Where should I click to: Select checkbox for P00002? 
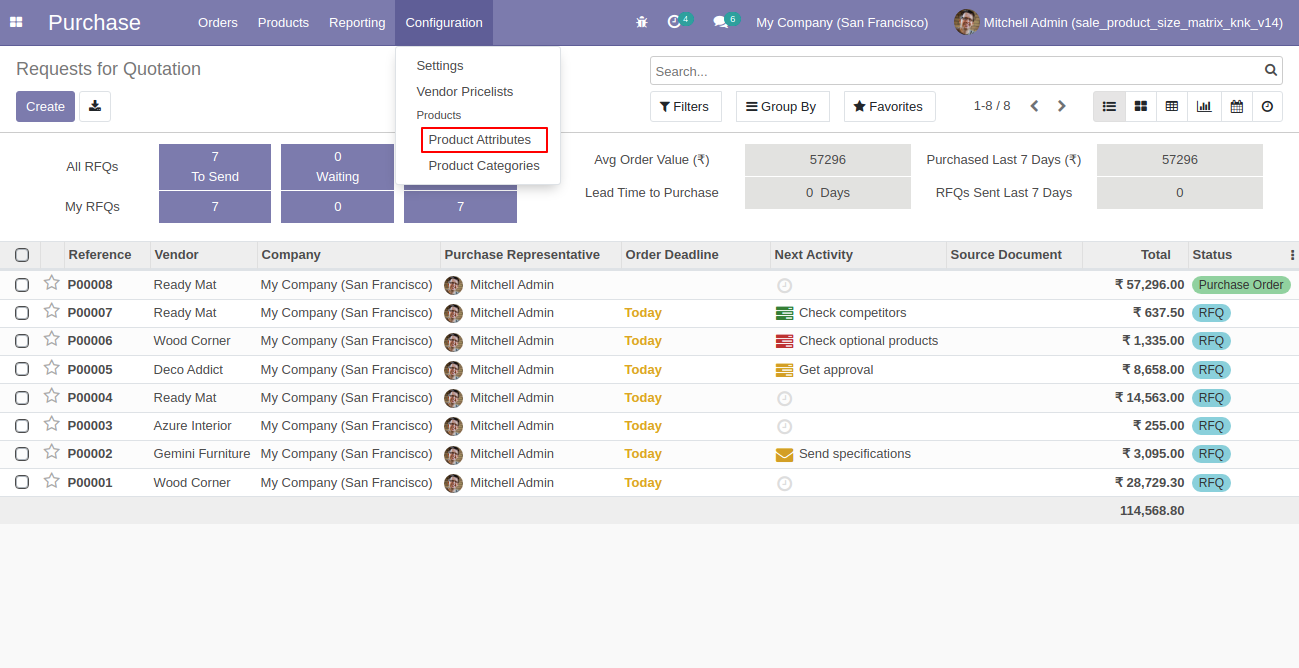coord(22,454)
